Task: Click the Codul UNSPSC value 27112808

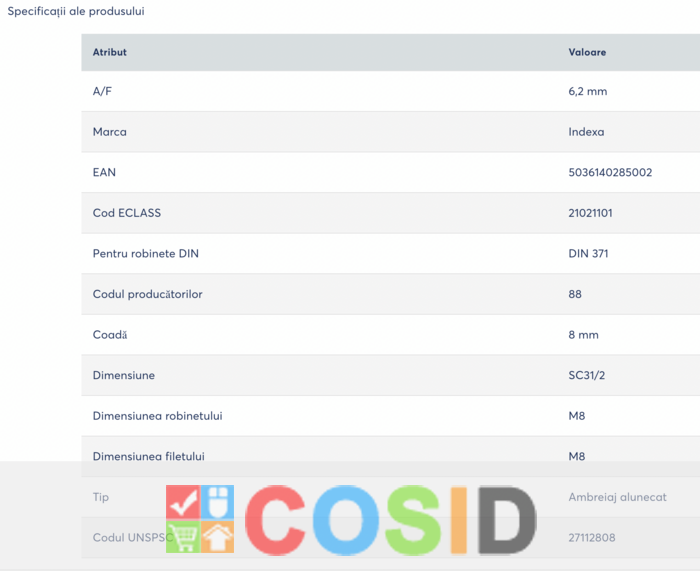Action: click(592, 538)
